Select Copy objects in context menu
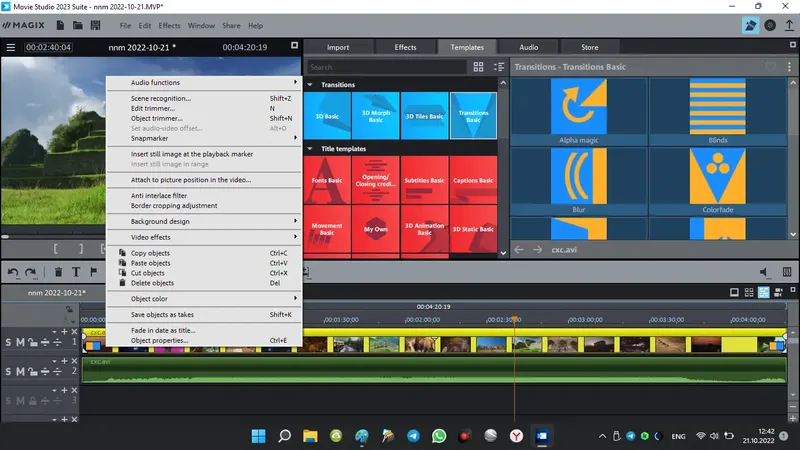800x450 pixels. pos(204,253)
